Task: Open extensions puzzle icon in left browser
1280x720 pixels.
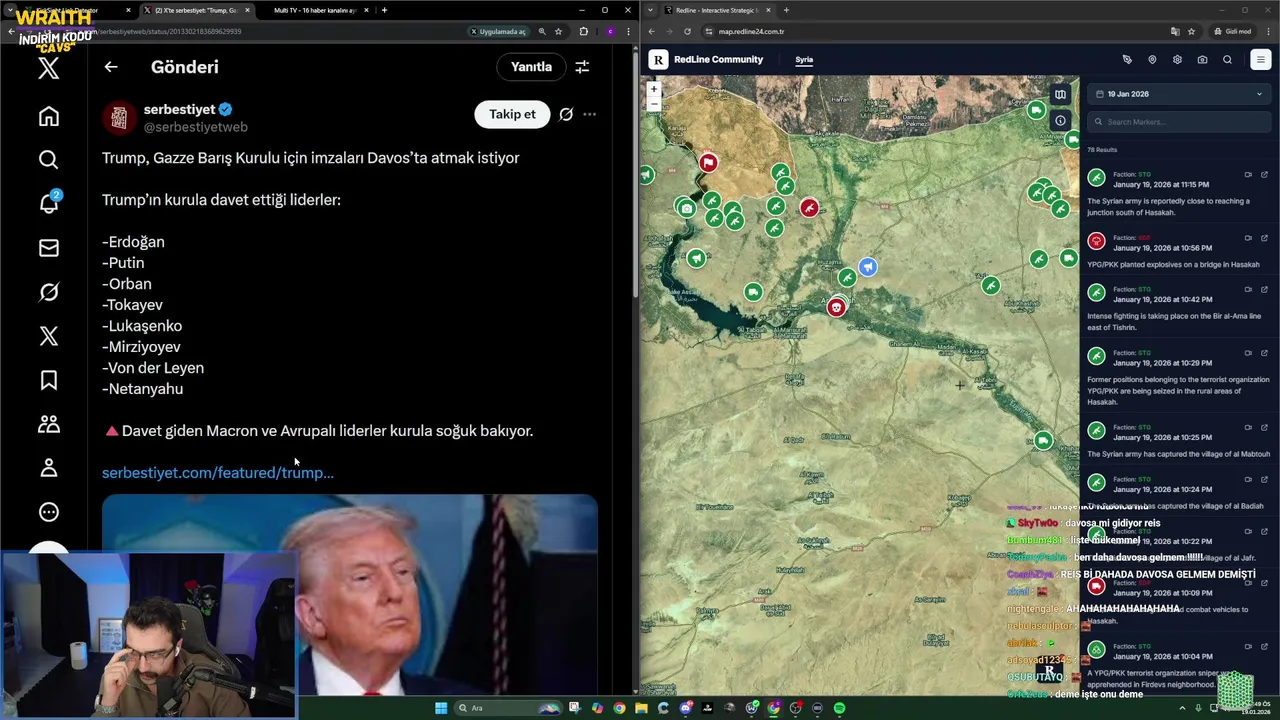Action: tap(584, 31)
